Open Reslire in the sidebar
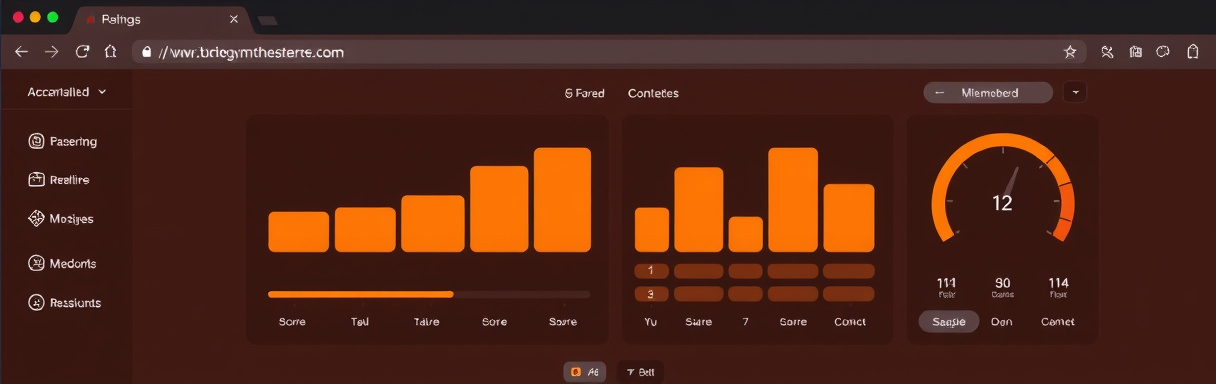Image resolution: width=1216 pixels, height=384 pixels. click(59, 180)
